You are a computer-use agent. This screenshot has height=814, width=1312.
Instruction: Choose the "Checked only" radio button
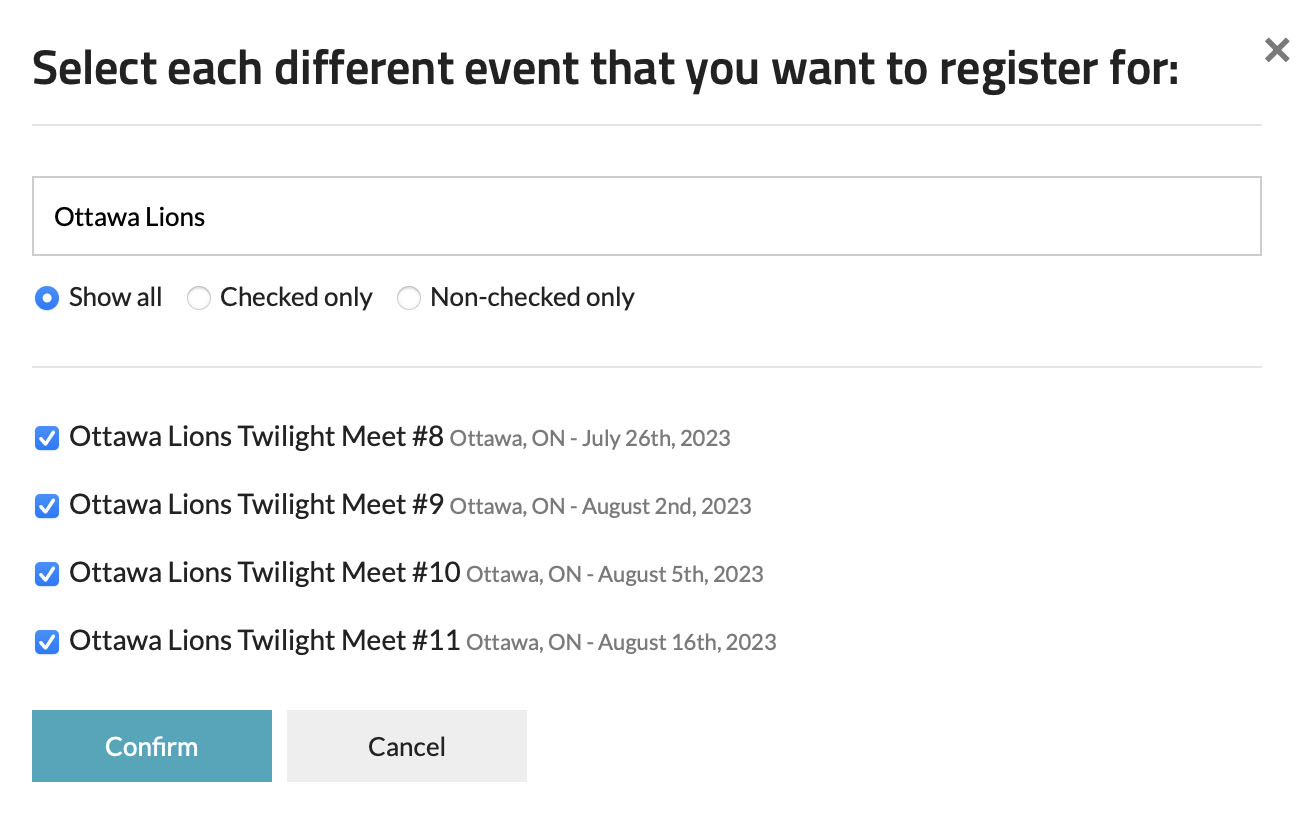pyautogui.click(x=199, y=298)
